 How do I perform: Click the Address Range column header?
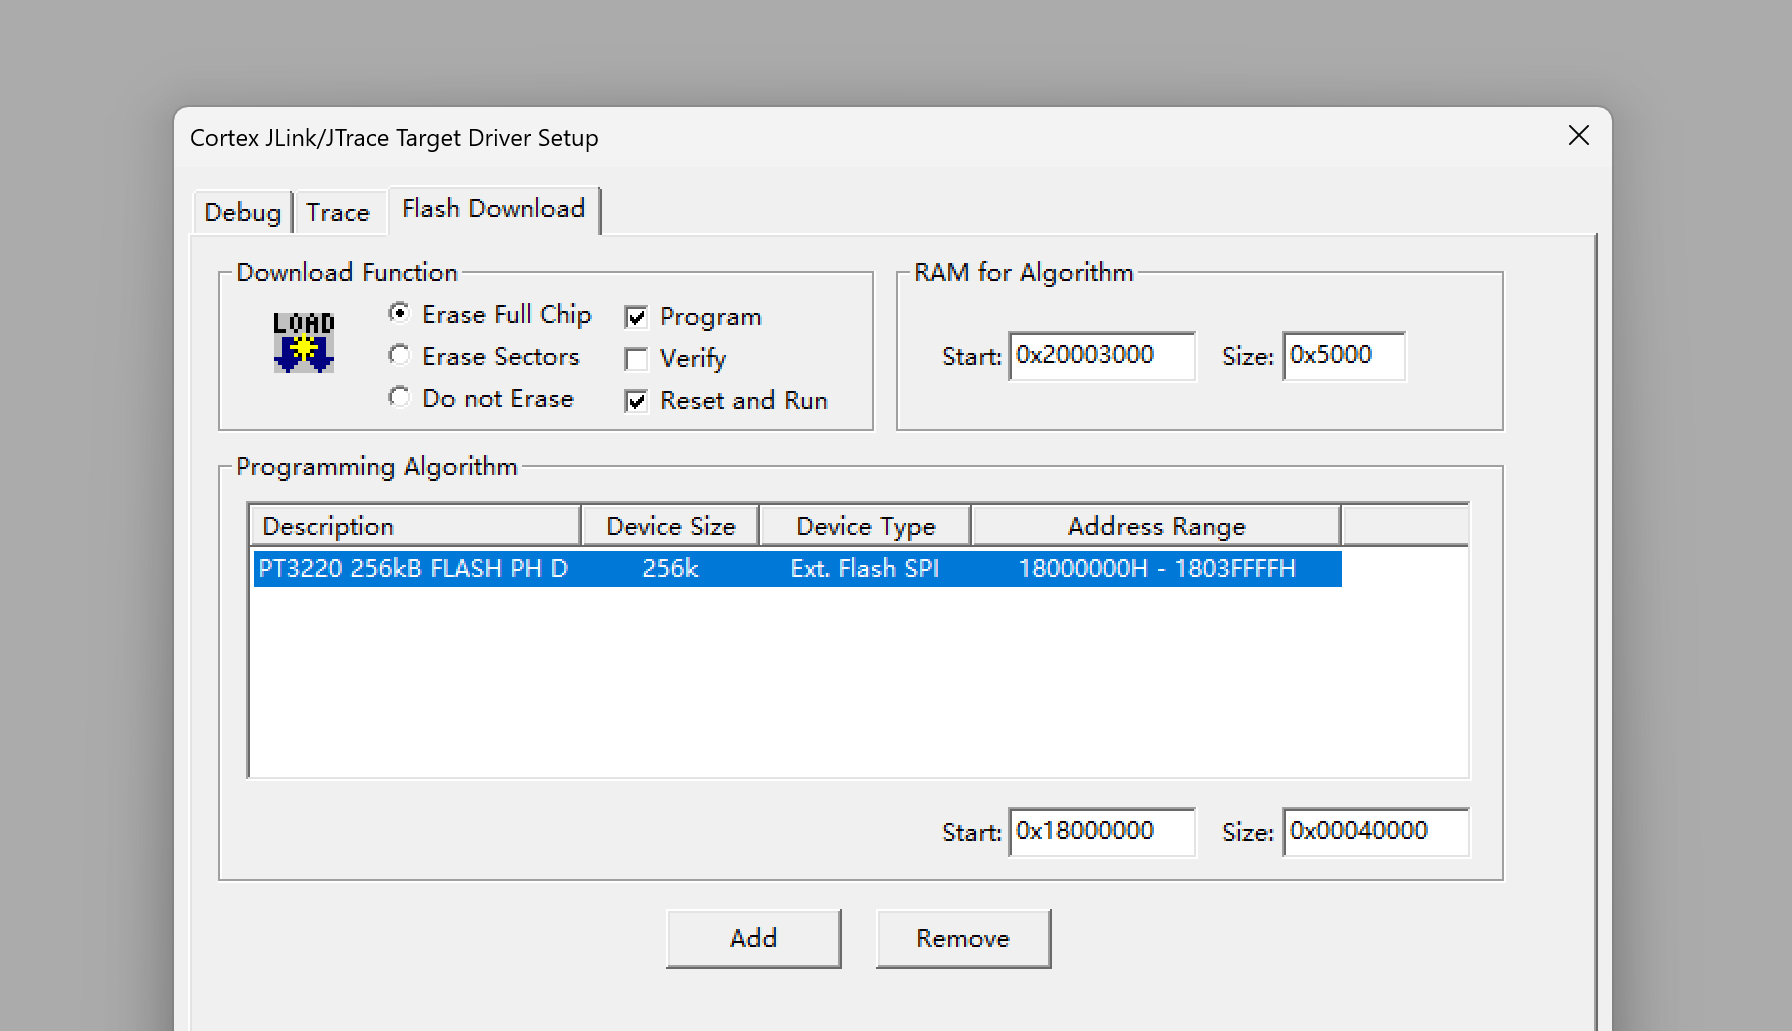pyautogui.click(x=1155, y=526)
